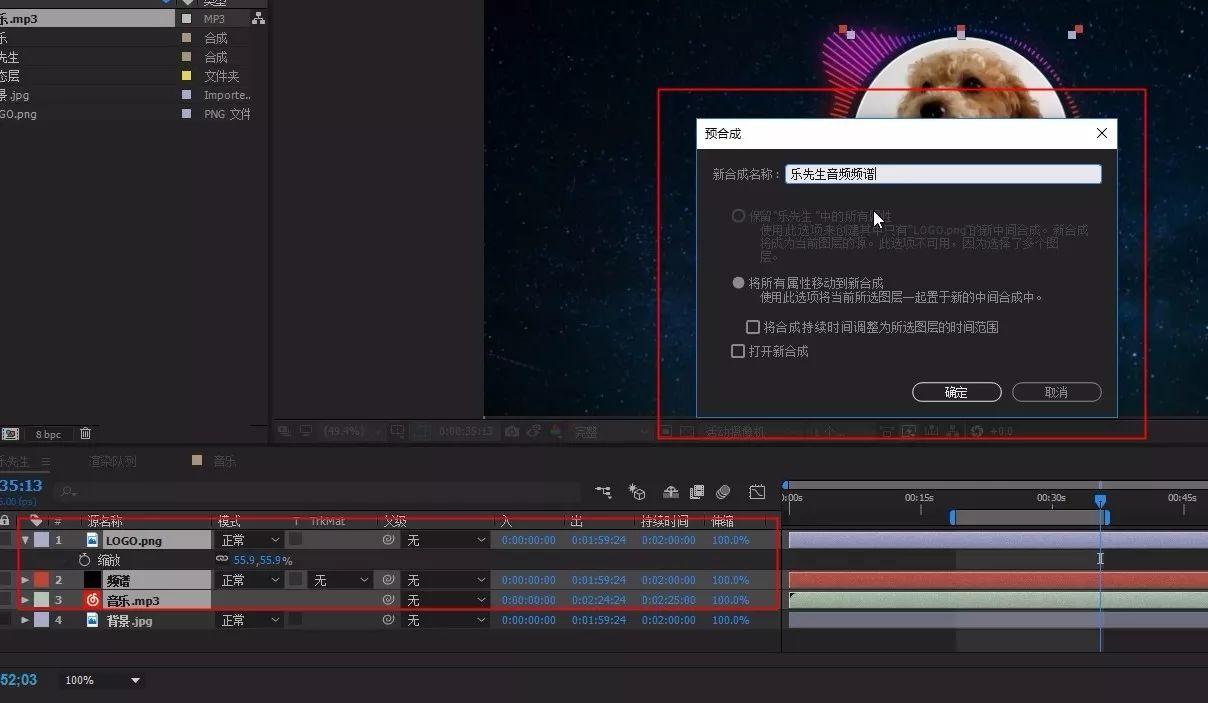
Task: Toggle the hide shy layers icon
Action: click(x=671, y=492)
